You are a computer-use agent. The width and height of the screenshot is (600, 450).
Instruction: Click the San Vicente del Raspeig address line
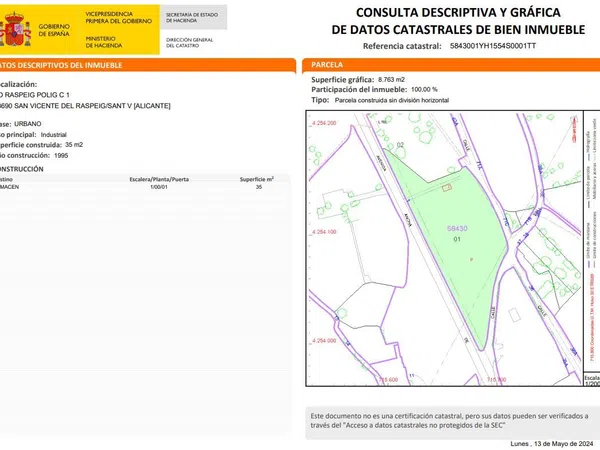pos(85,105)
